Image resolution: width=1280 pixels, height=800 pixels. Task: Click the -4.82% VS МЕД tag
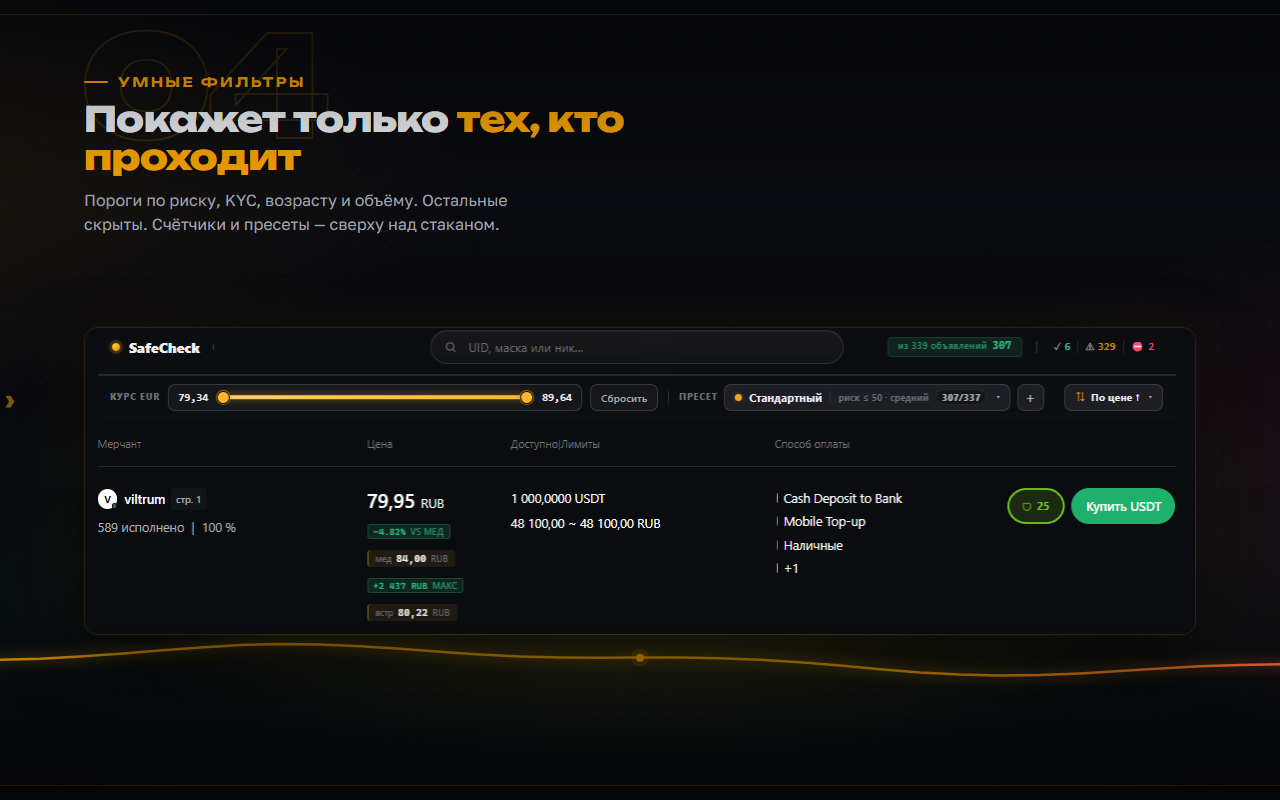click(x=408, y=532)
